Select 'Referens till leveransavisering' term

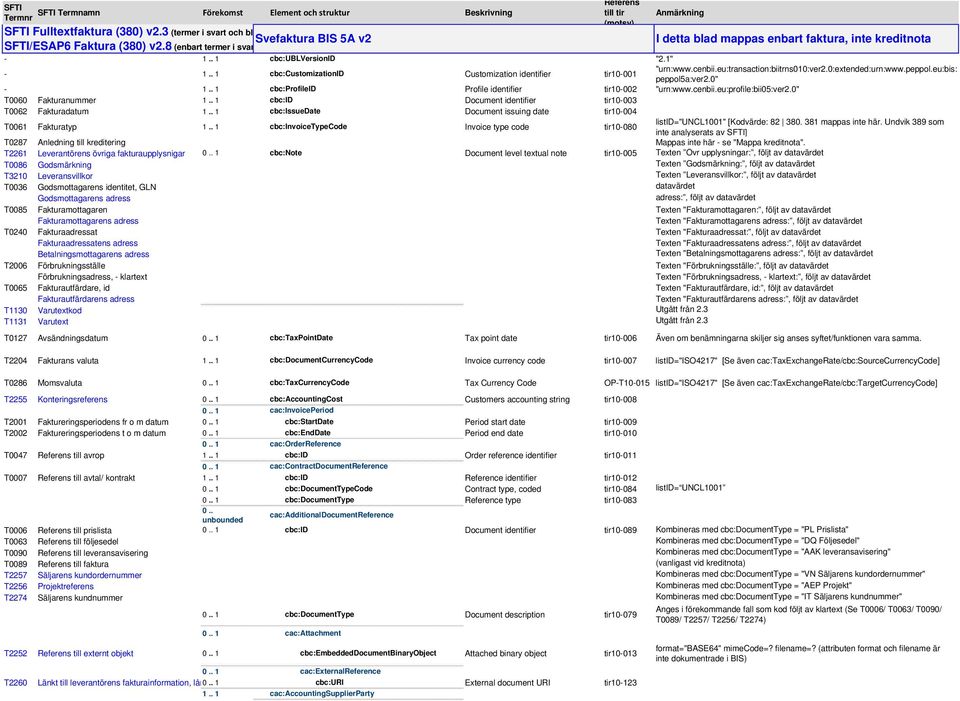(92, 553)
